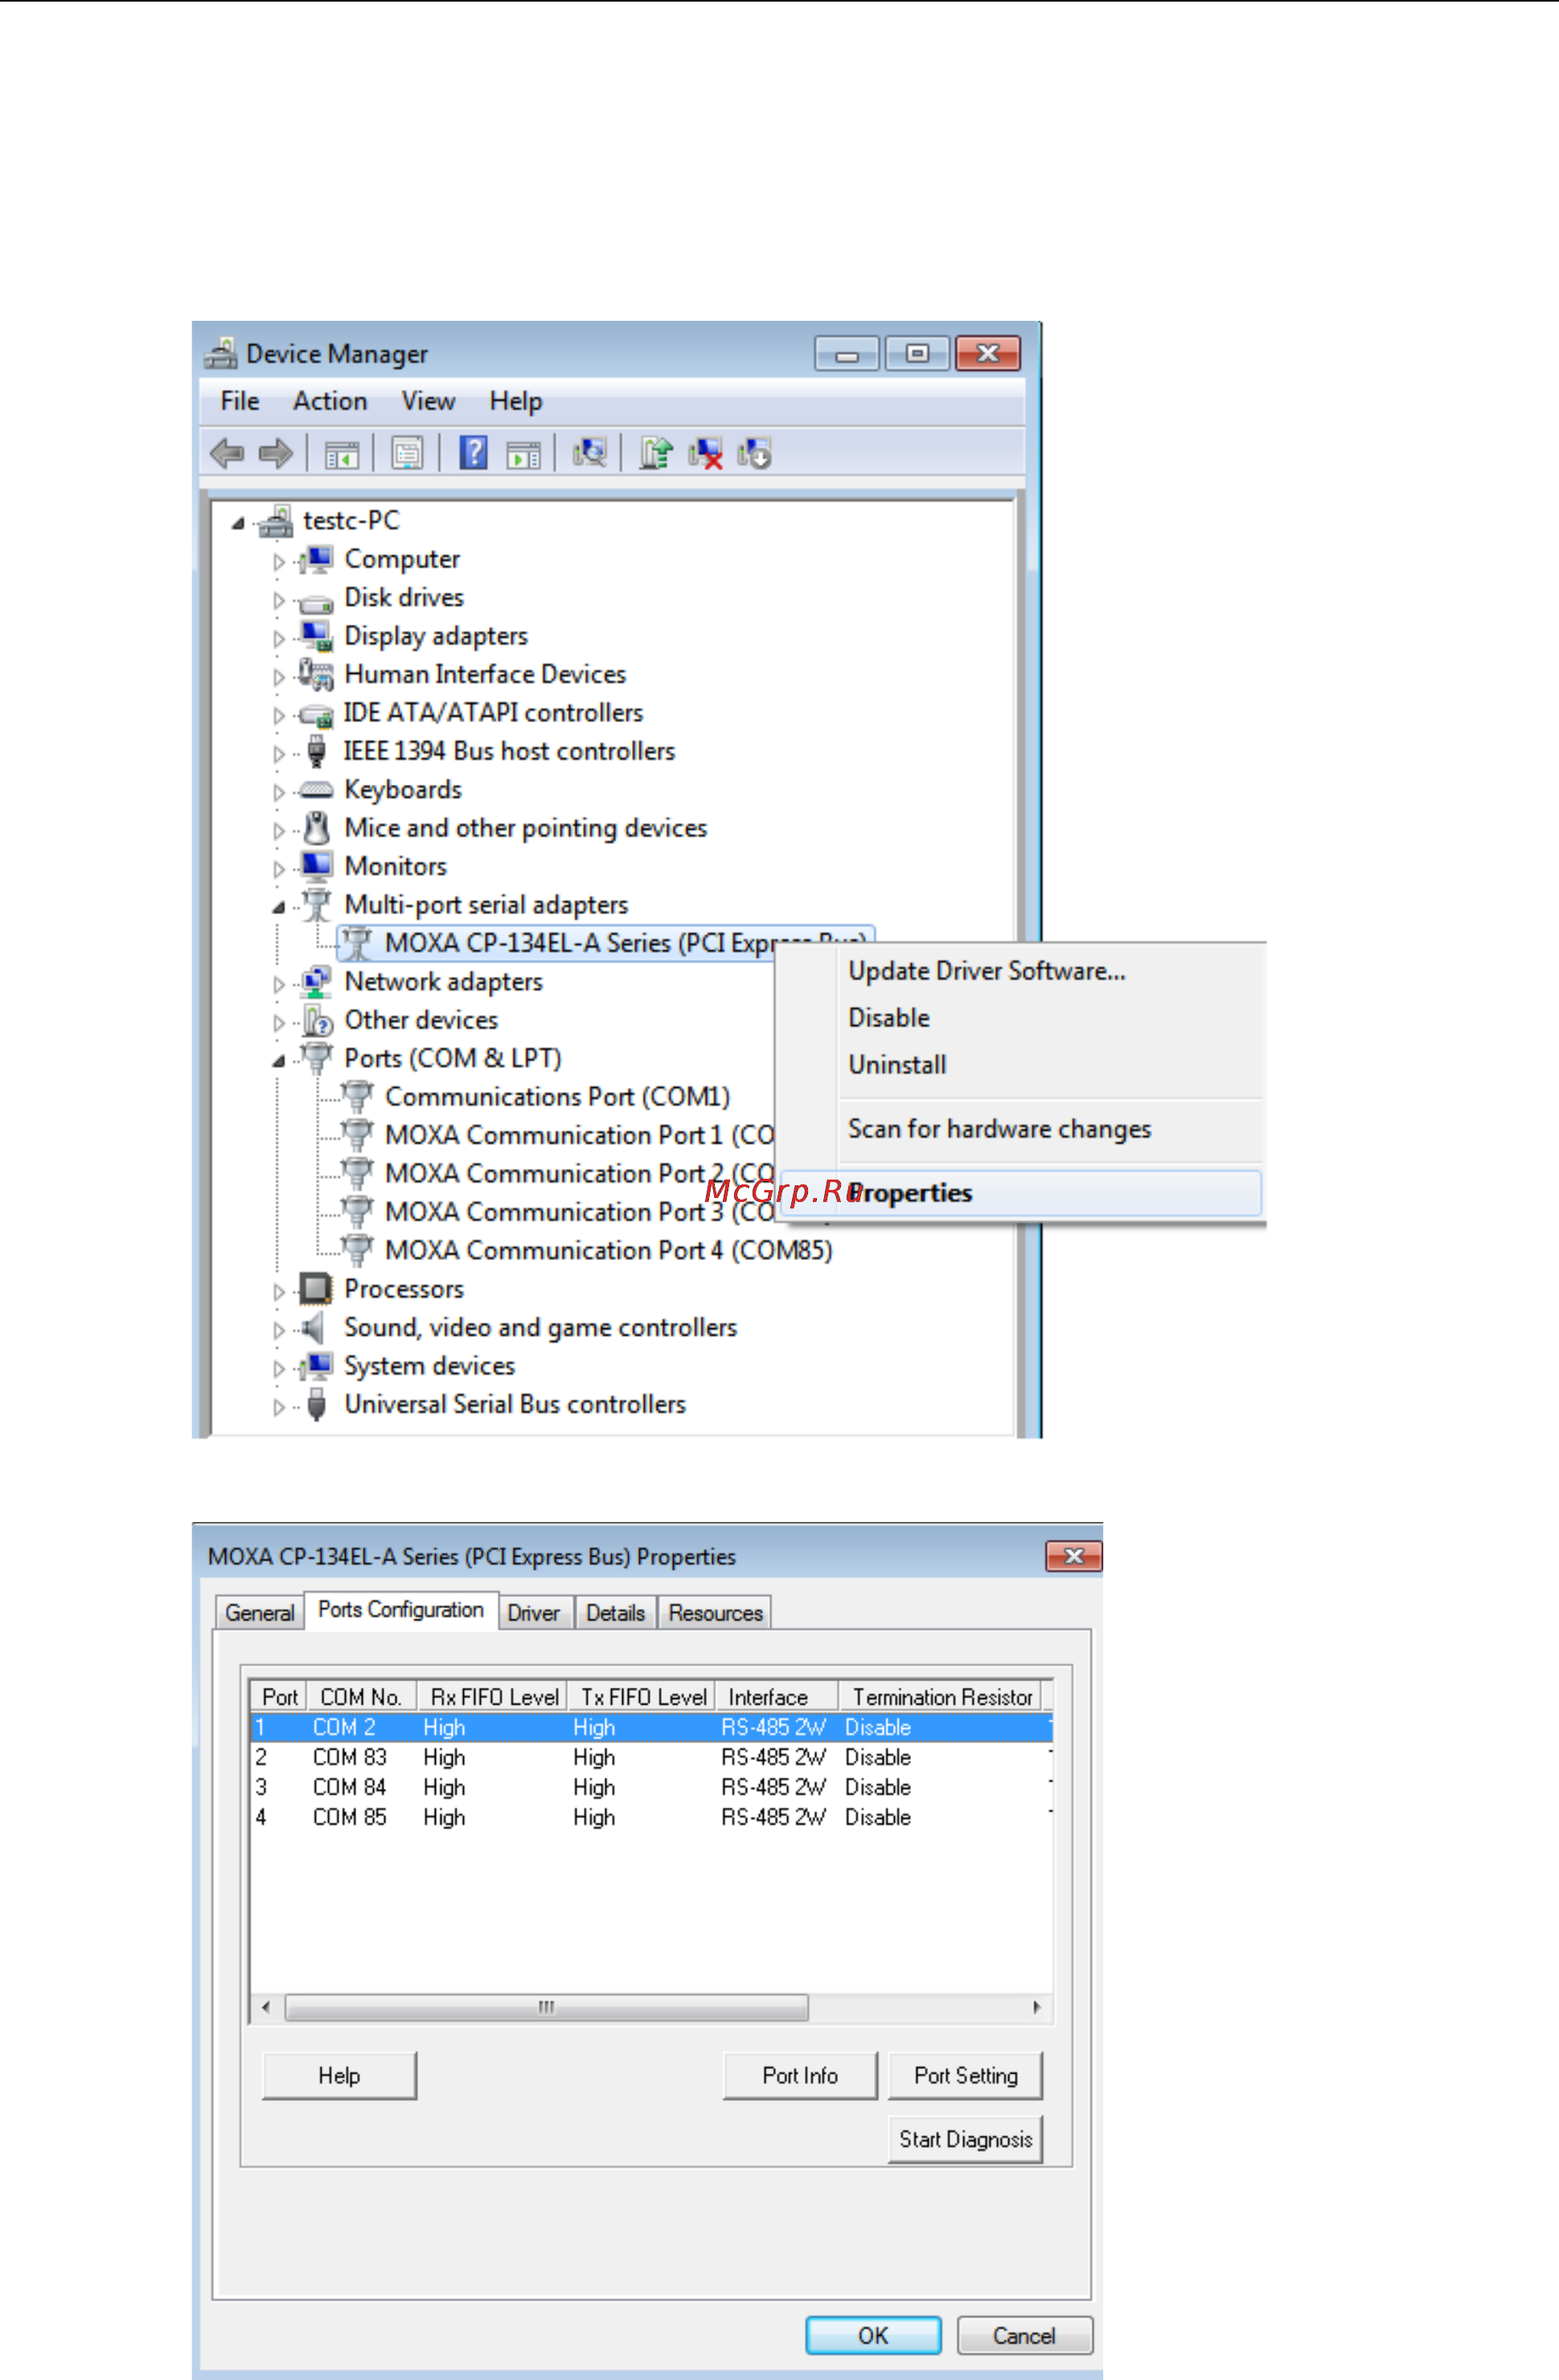Collapse the Multi-port serial adapters node
This screenshot has width=1559, height=2380.
click(279, 907)
